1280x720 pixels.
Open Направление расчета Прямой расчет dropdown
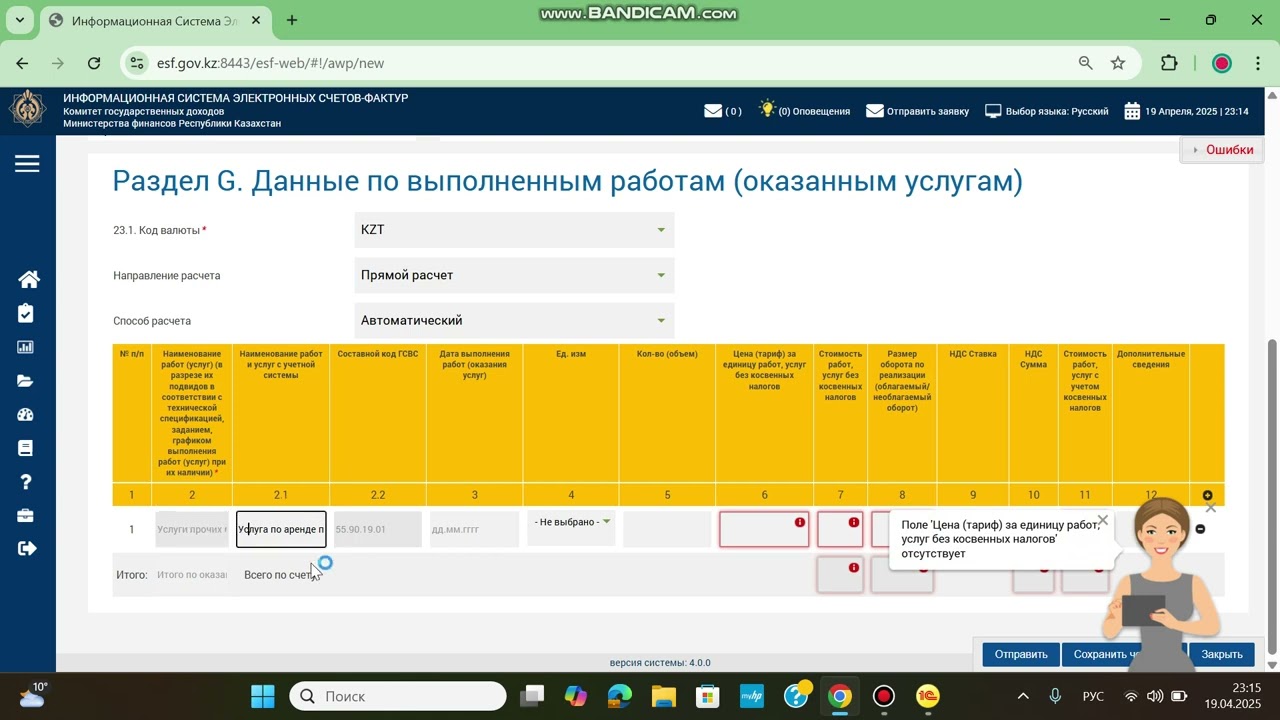[514, 275]
